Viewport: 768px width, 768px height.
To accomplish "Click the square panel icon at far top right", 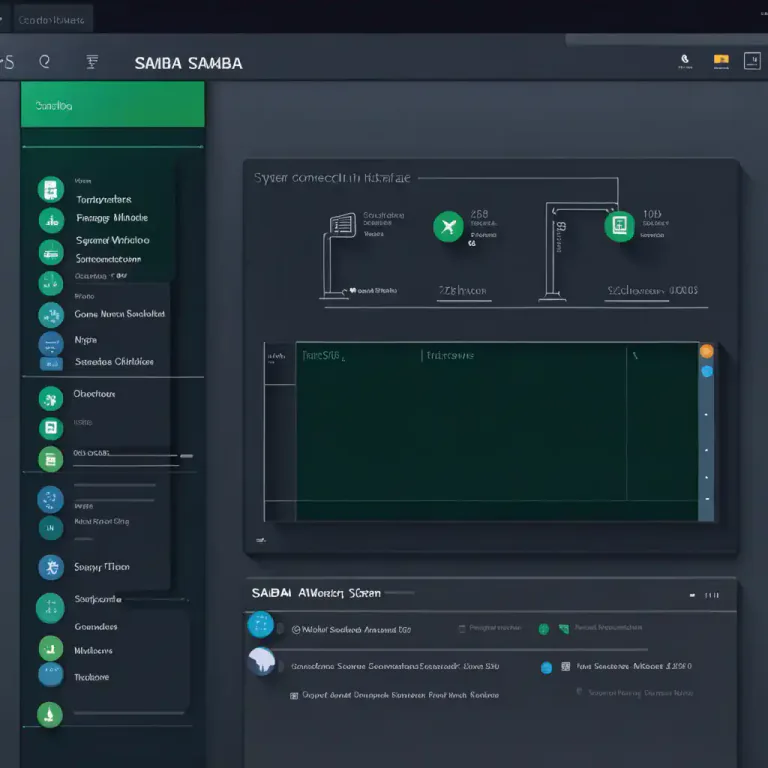I will 752,61.
